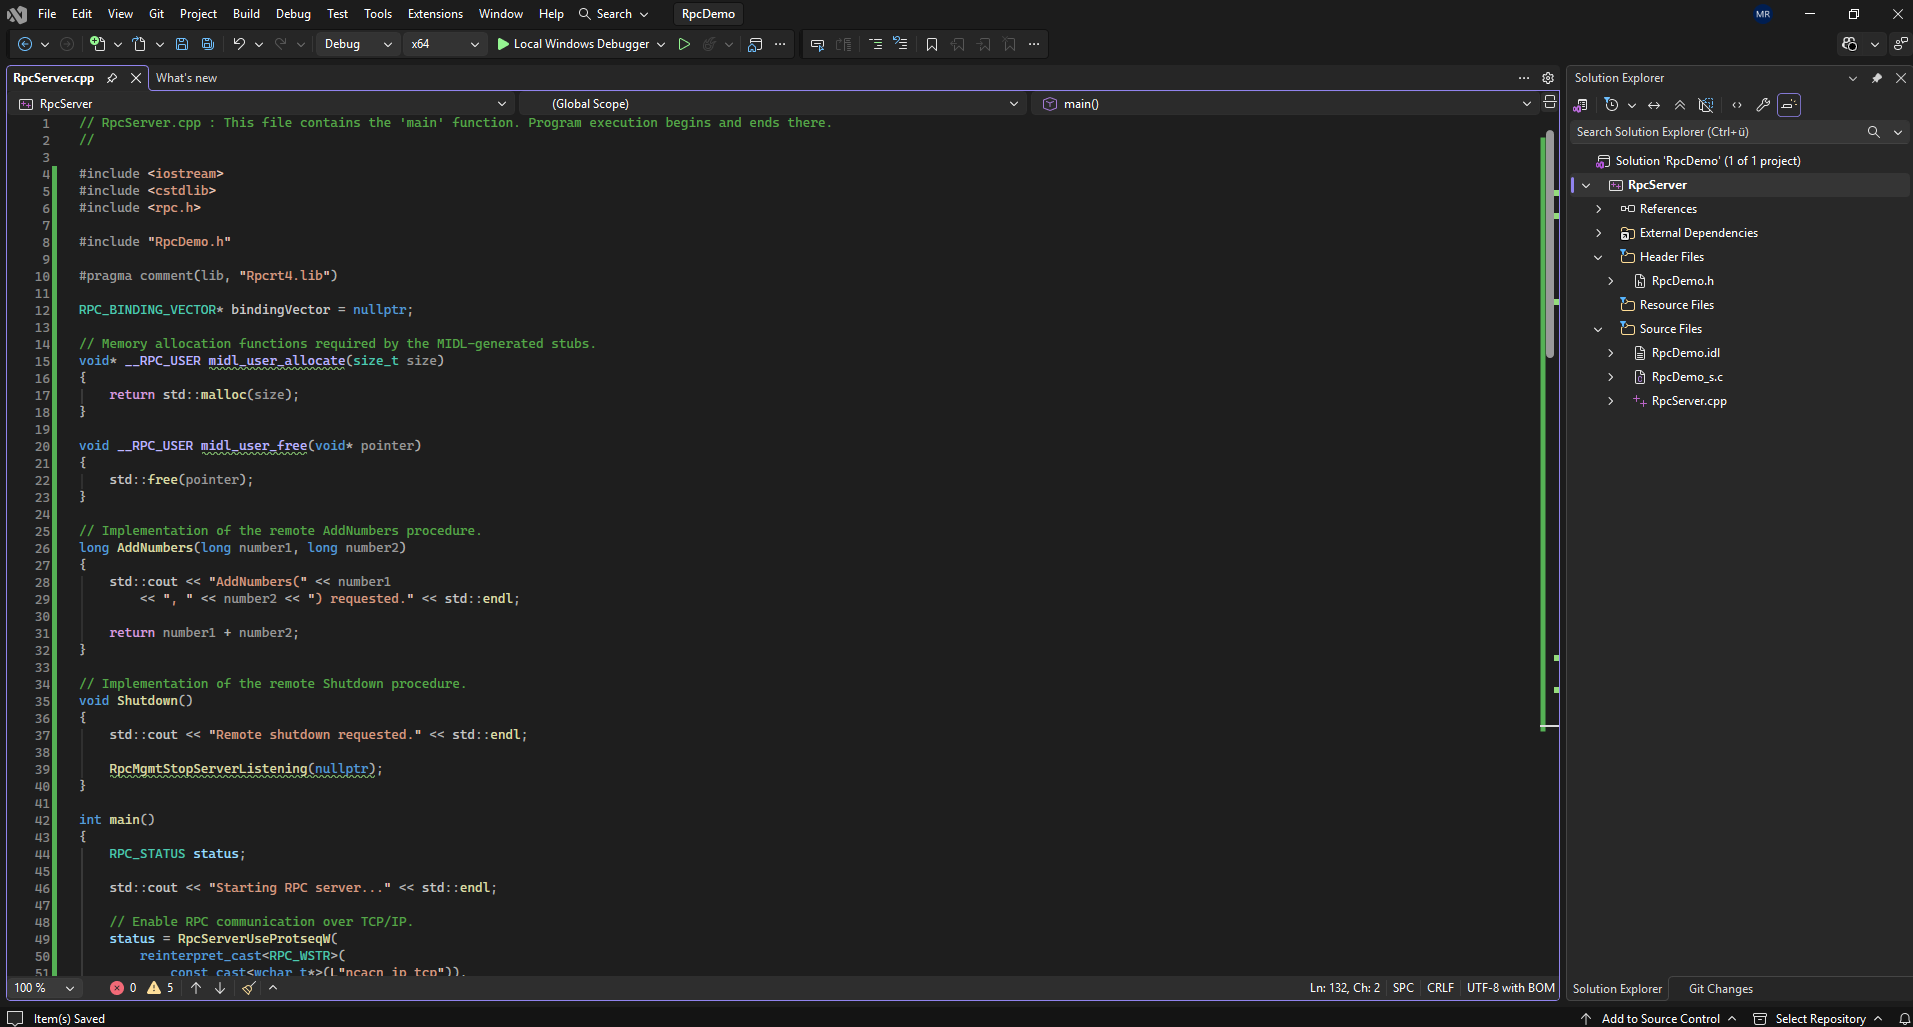1913x1027 pixels.
Task: Open the Extensions menu
Action: click(x=435, y=14)
